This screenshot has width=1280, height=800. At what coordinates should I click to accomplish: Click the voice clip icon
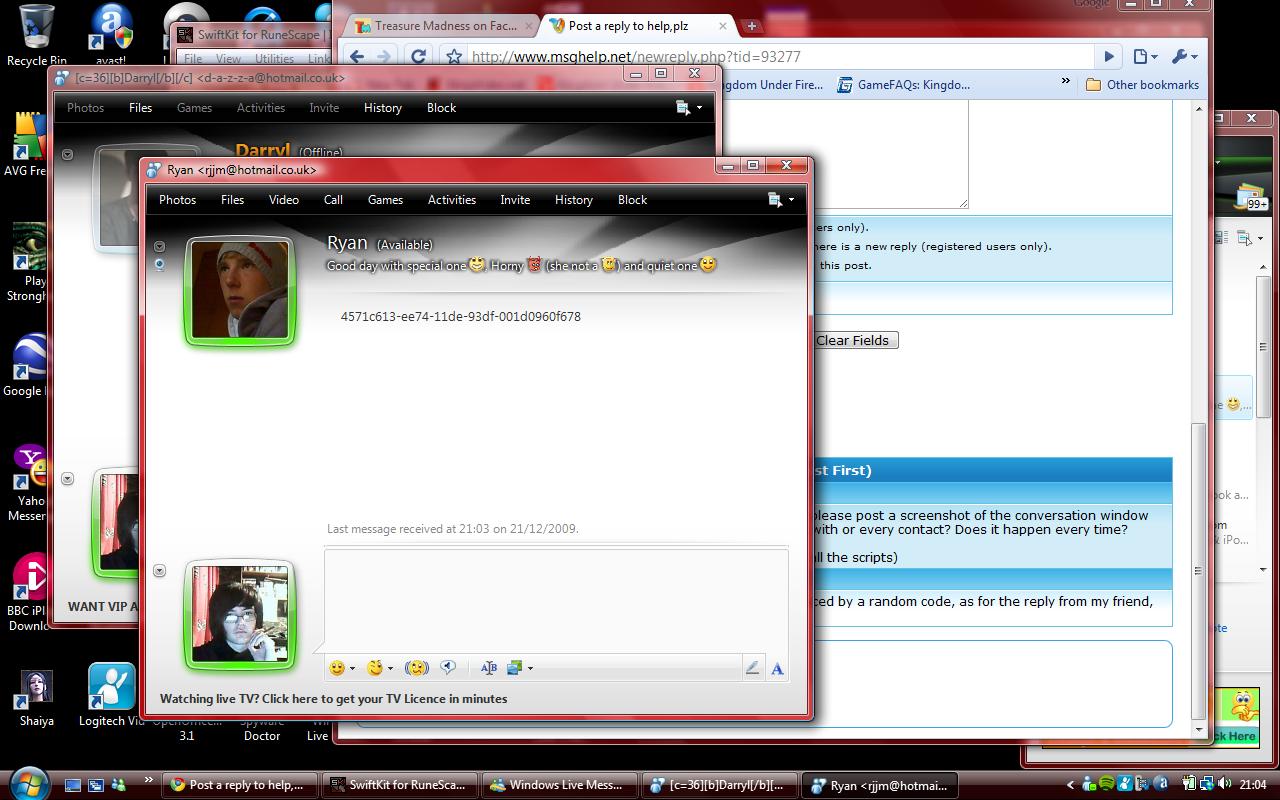[x=448, y=668]
